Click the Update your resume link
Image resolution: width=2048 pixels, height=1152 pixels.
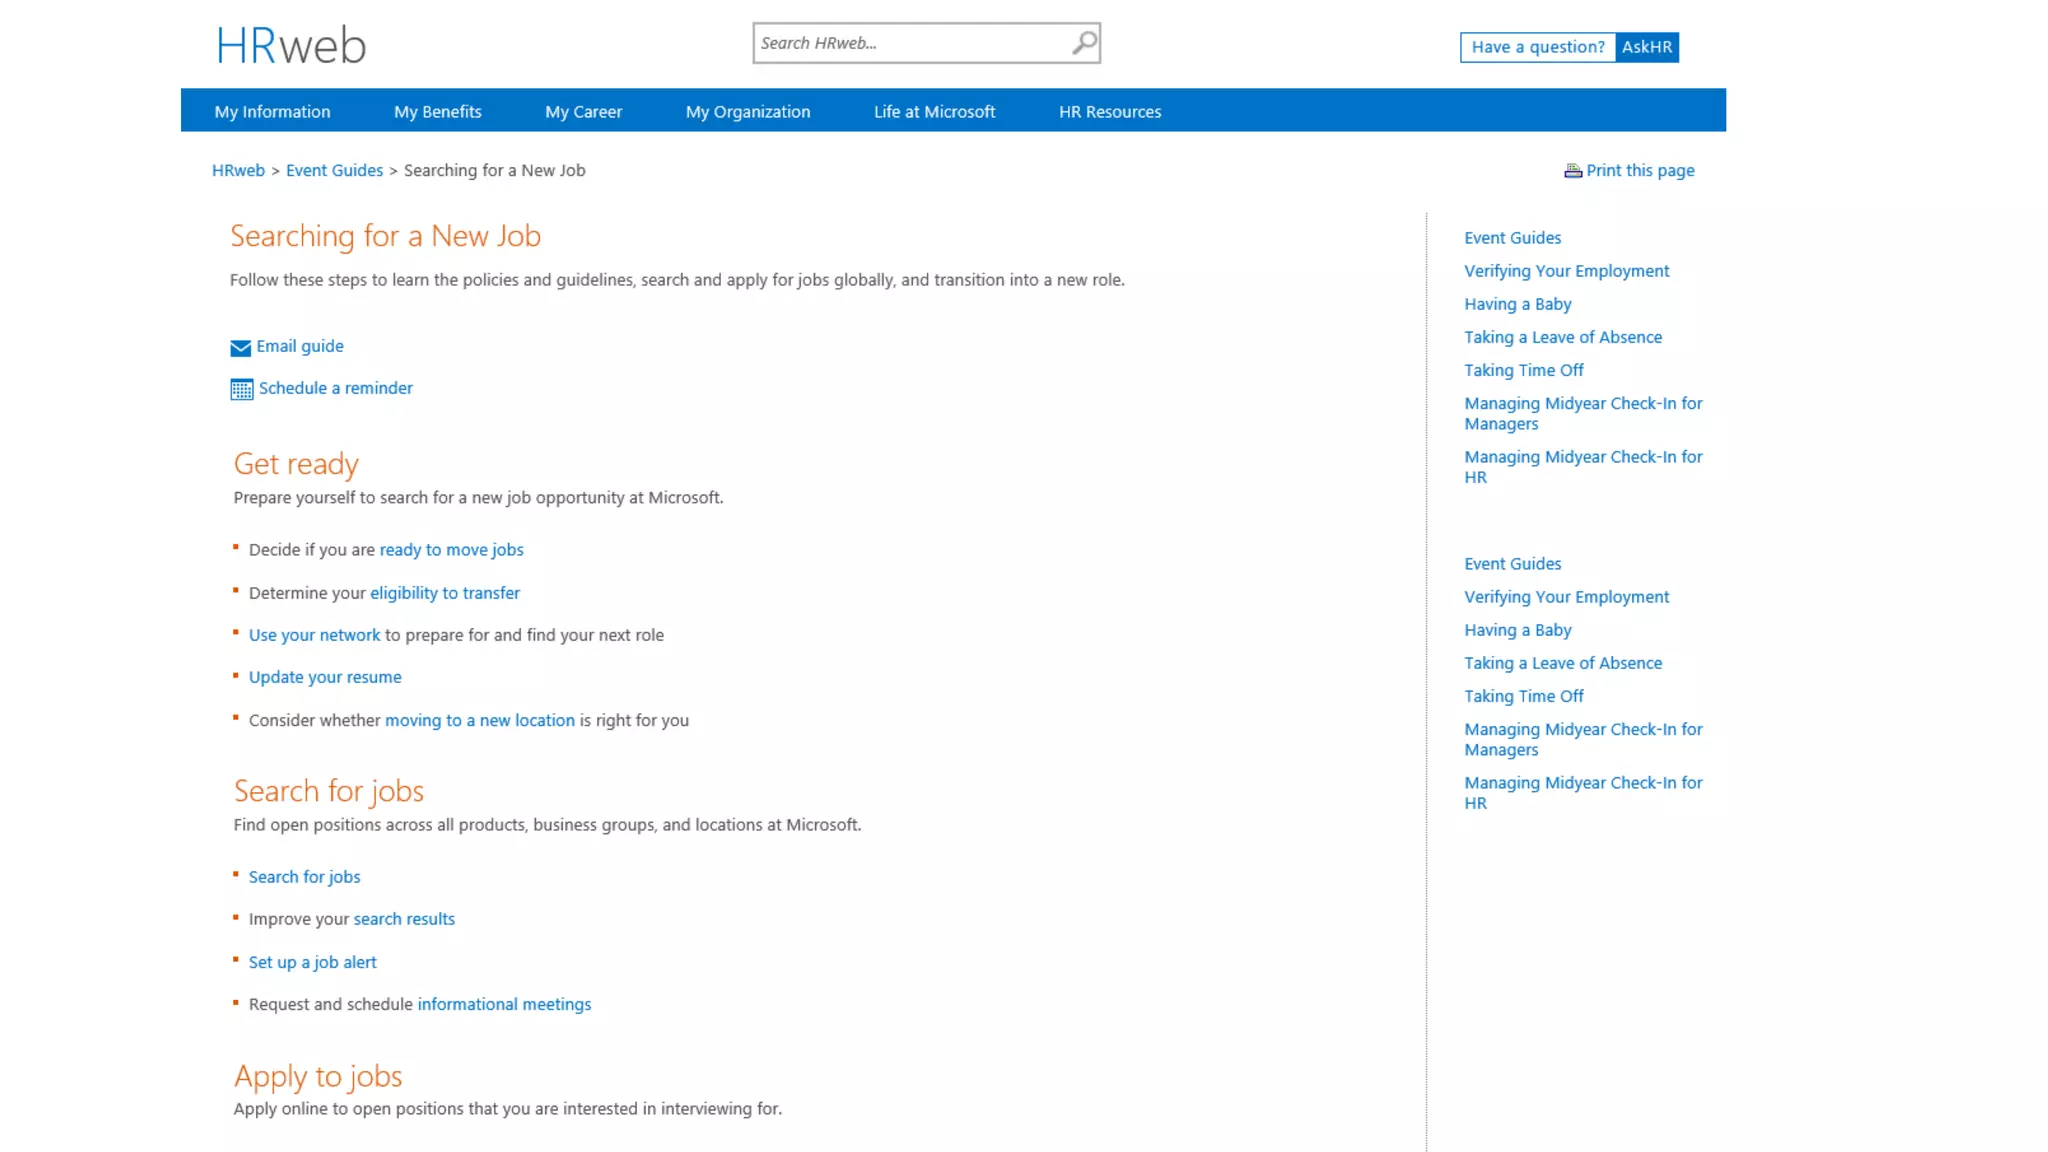tap(325, 677)
